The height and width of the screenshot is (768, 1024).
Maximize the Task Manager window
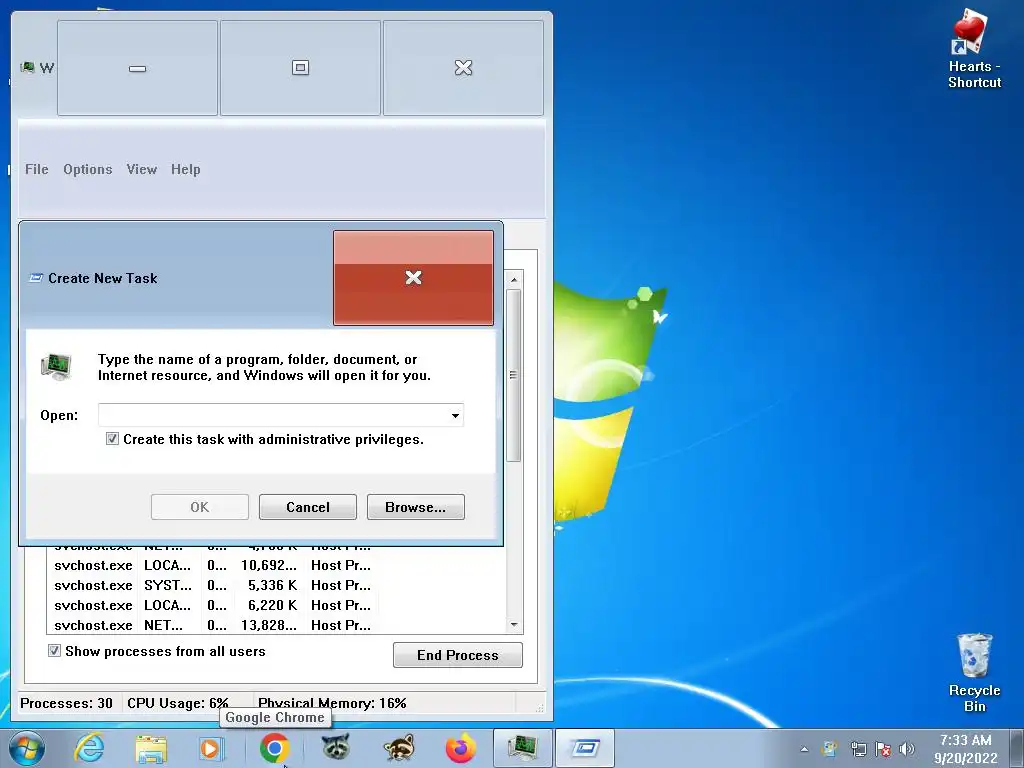coord(300,68)
